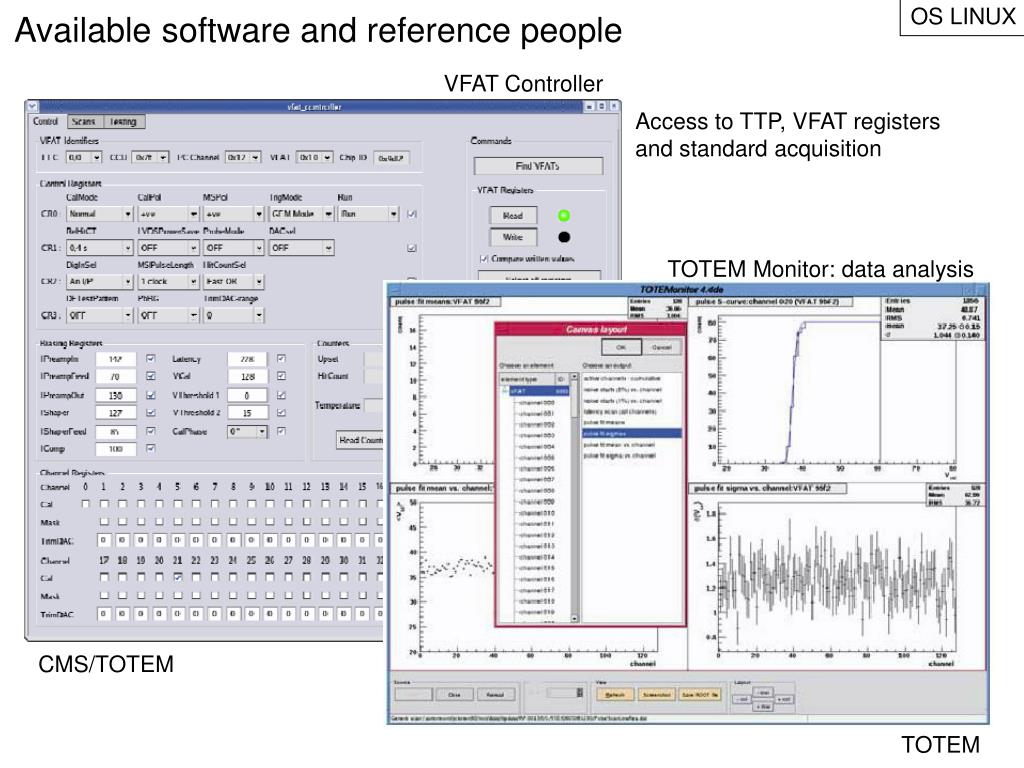Check the Mask checkbox for channel 5

pyautogui.click(x=178, y=522)
